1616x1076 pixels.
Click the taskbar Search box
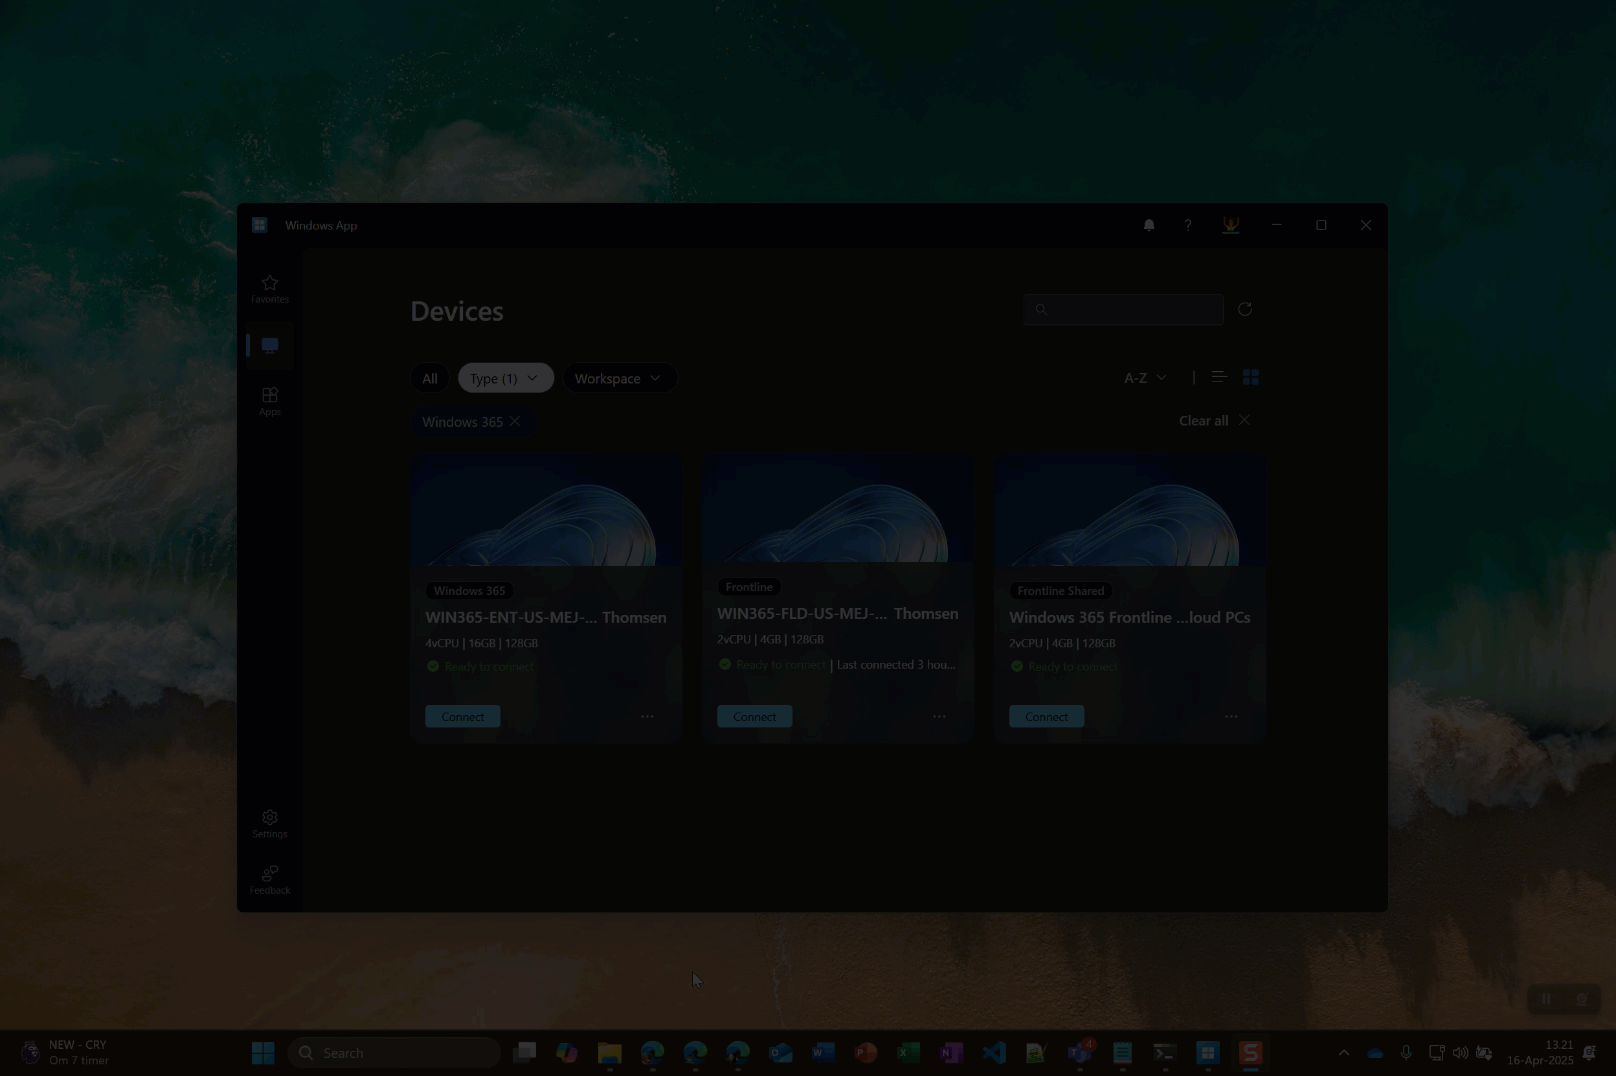[394, 1053]
